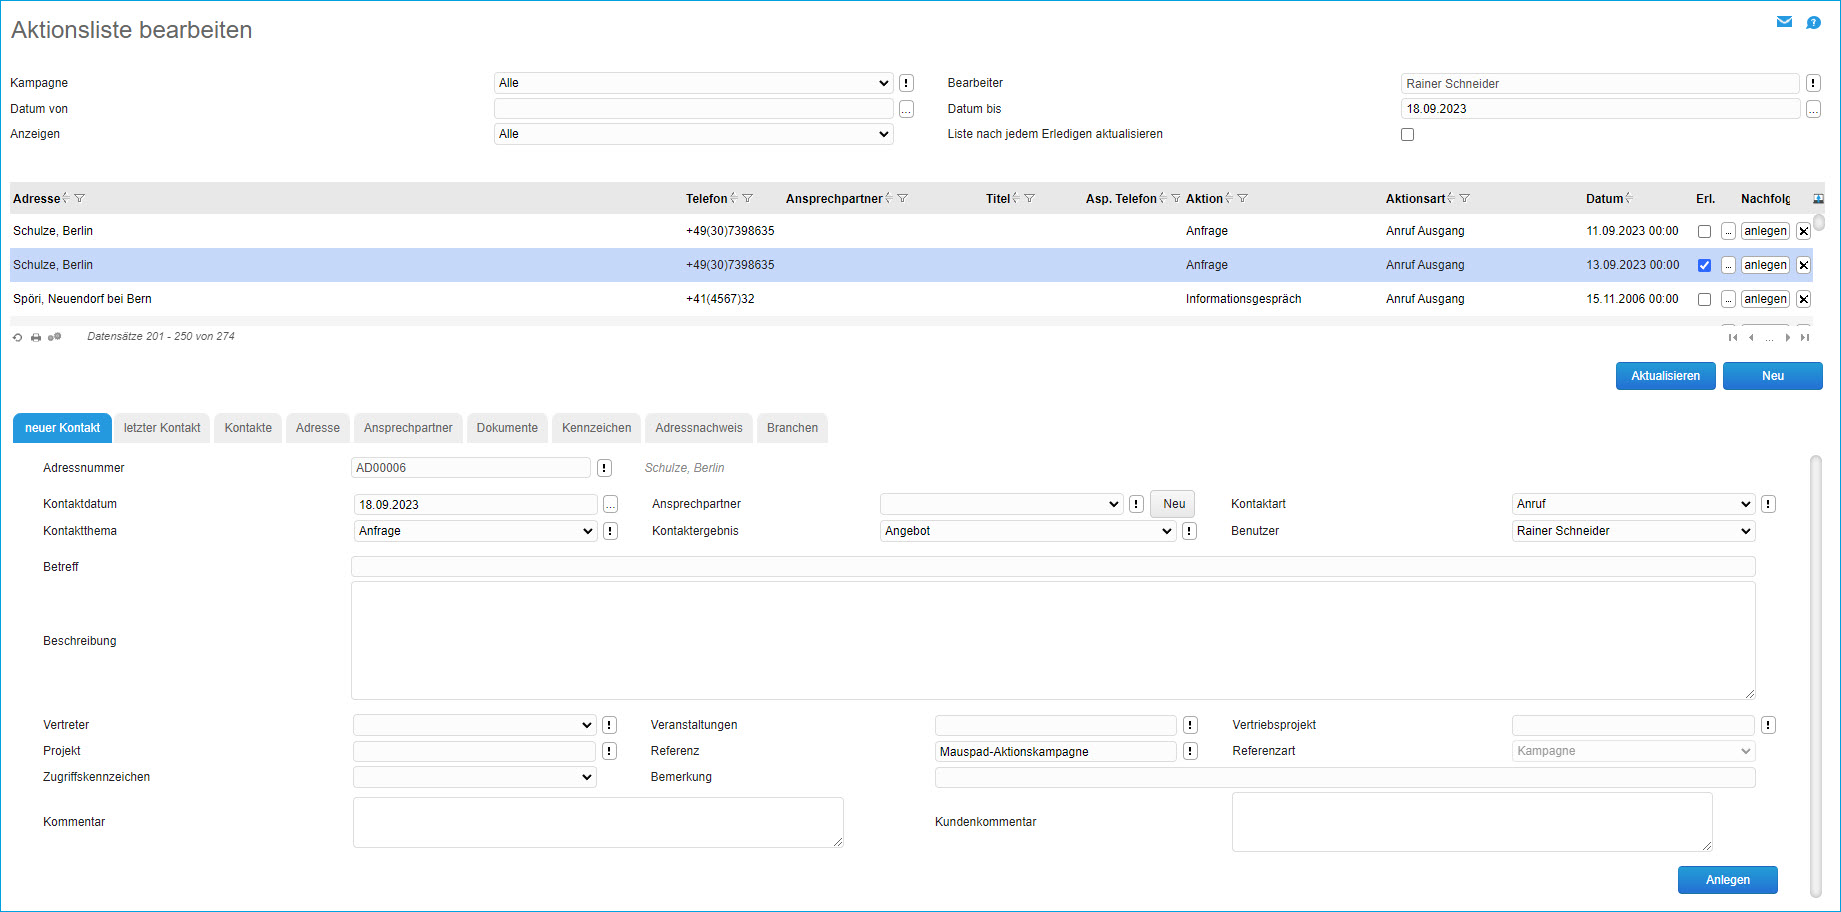Toggle Liste nach jedem Erledigen aktualisieren
This screenshot has height=912, width=1841.
pos(1407,134)
